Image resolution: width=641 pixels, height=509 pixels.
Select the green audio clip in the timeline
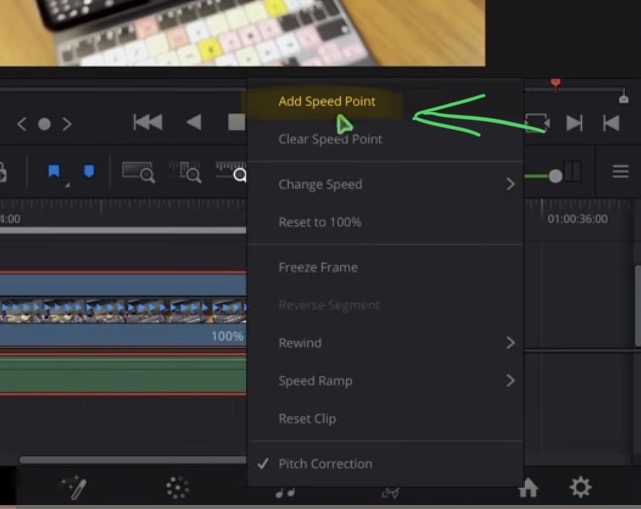pyautogui.click(x=123, y=375)
